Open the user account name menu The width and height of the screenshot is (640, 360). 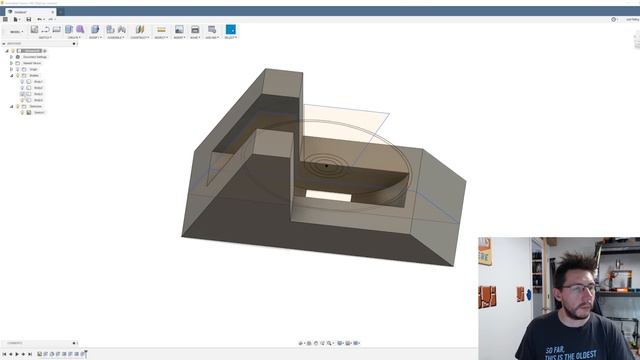coord(632,19)
